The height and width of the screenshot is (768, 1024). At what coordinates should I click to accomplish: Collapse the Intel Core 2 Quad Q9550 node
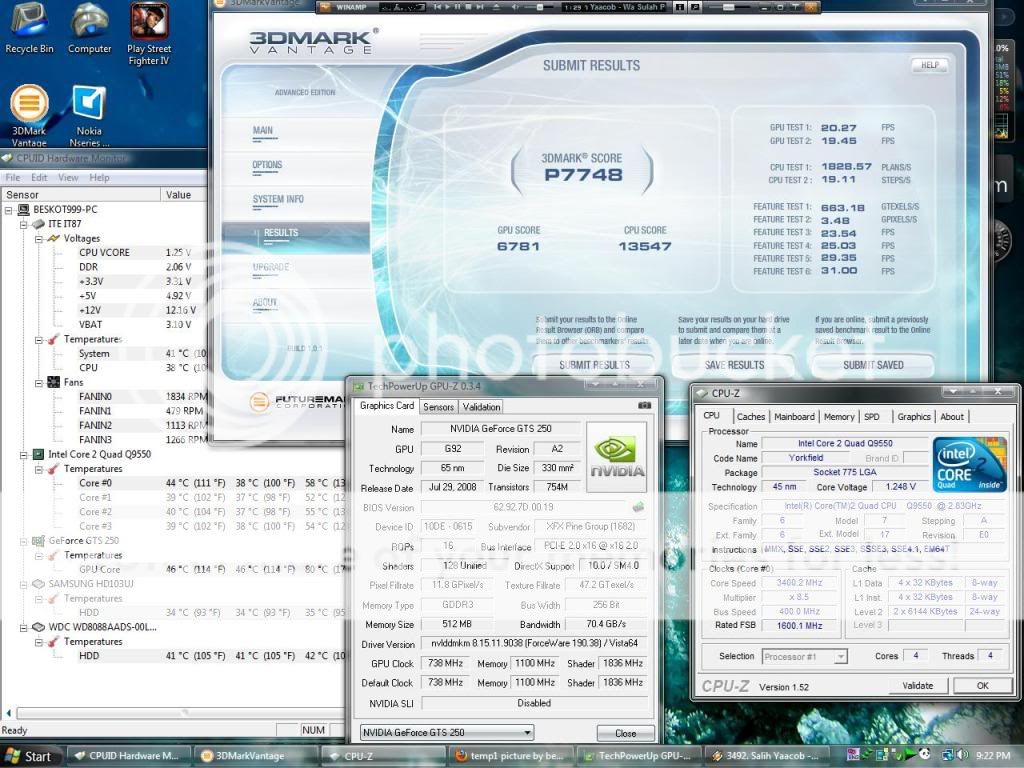point(25,454)
